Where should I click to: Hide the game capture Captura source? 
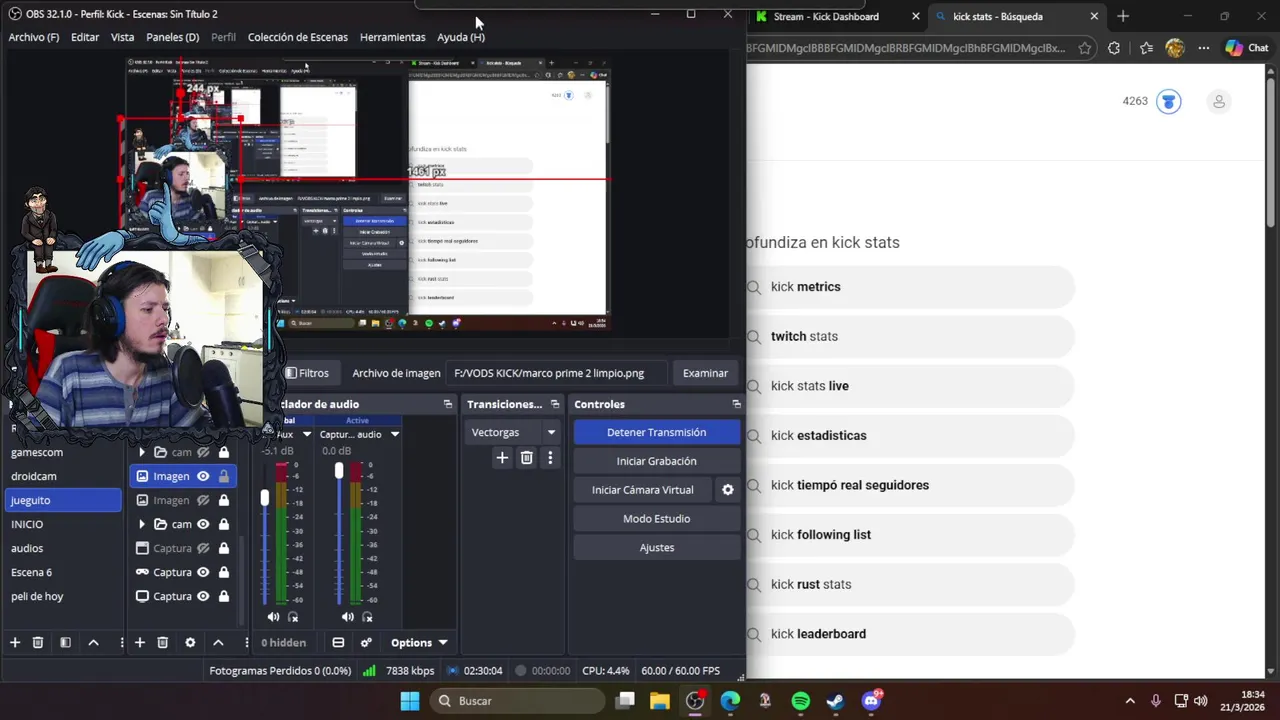[x=203, y=572]
